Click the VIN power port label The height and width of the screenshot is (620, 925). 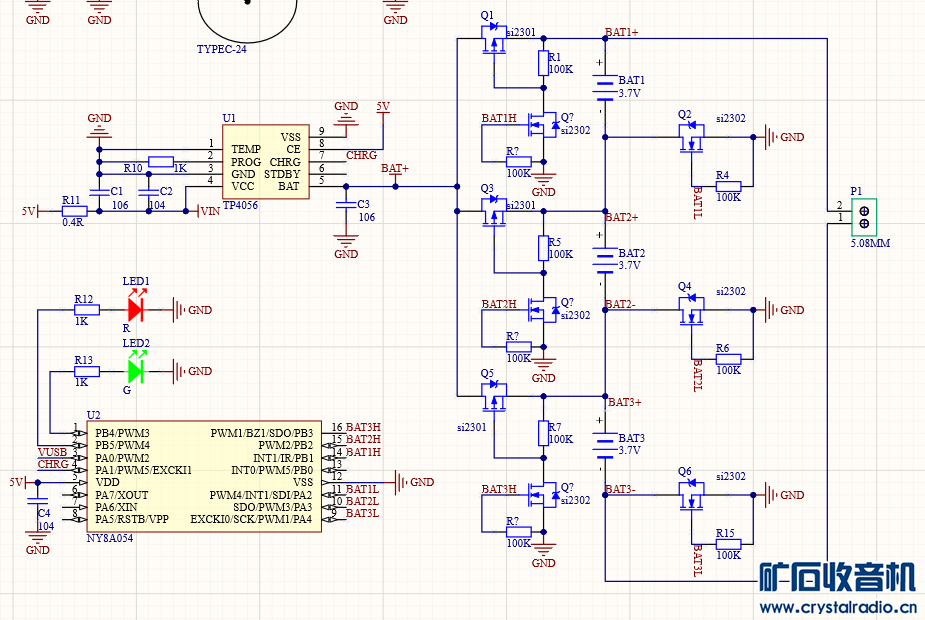click(x=210, y=211)
